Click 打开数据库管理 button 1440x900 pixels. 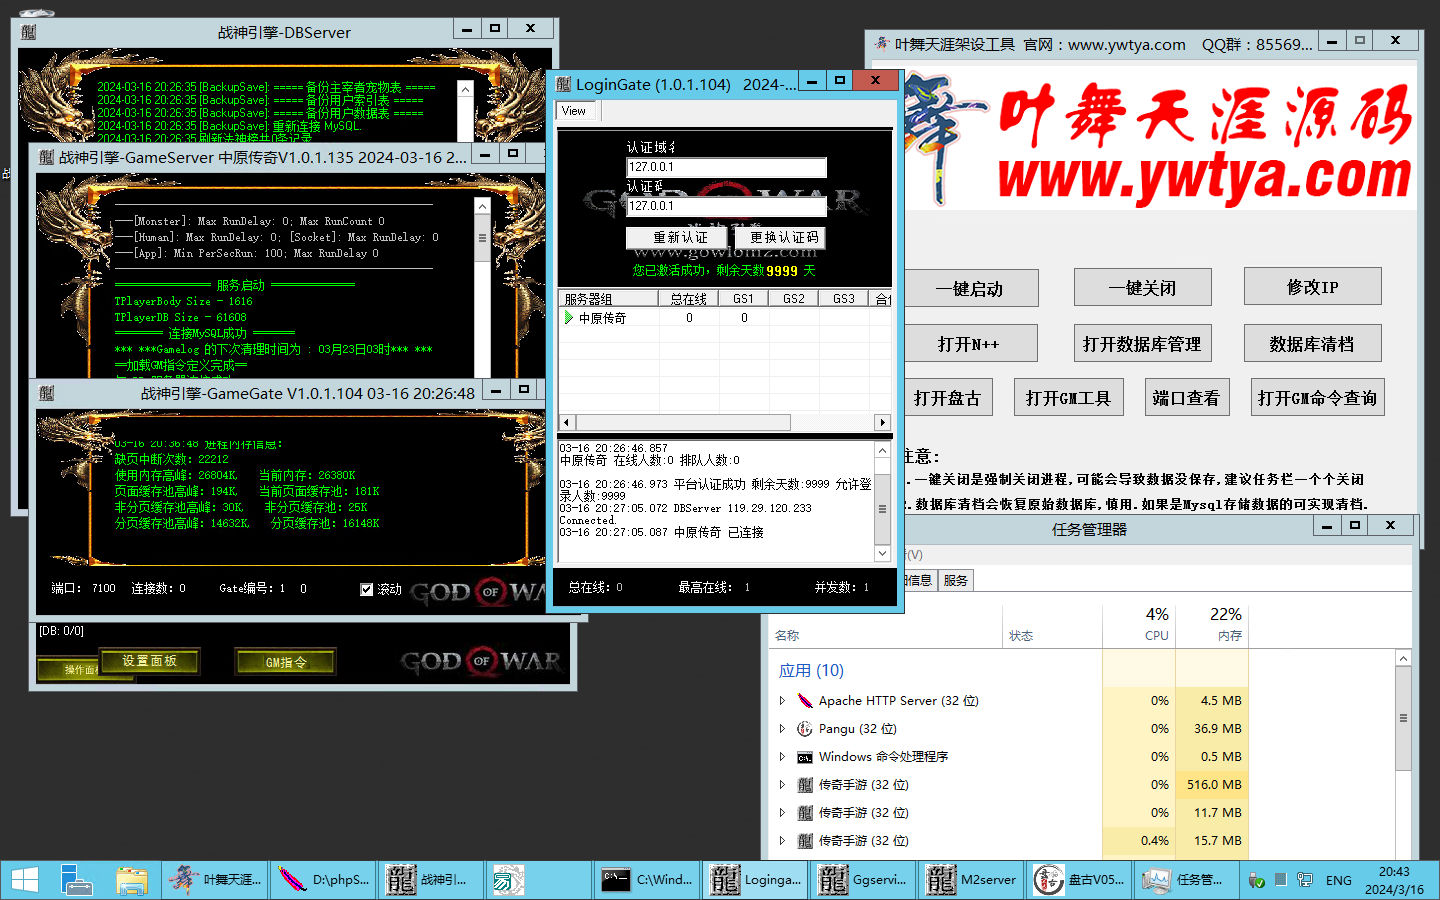1142,343
